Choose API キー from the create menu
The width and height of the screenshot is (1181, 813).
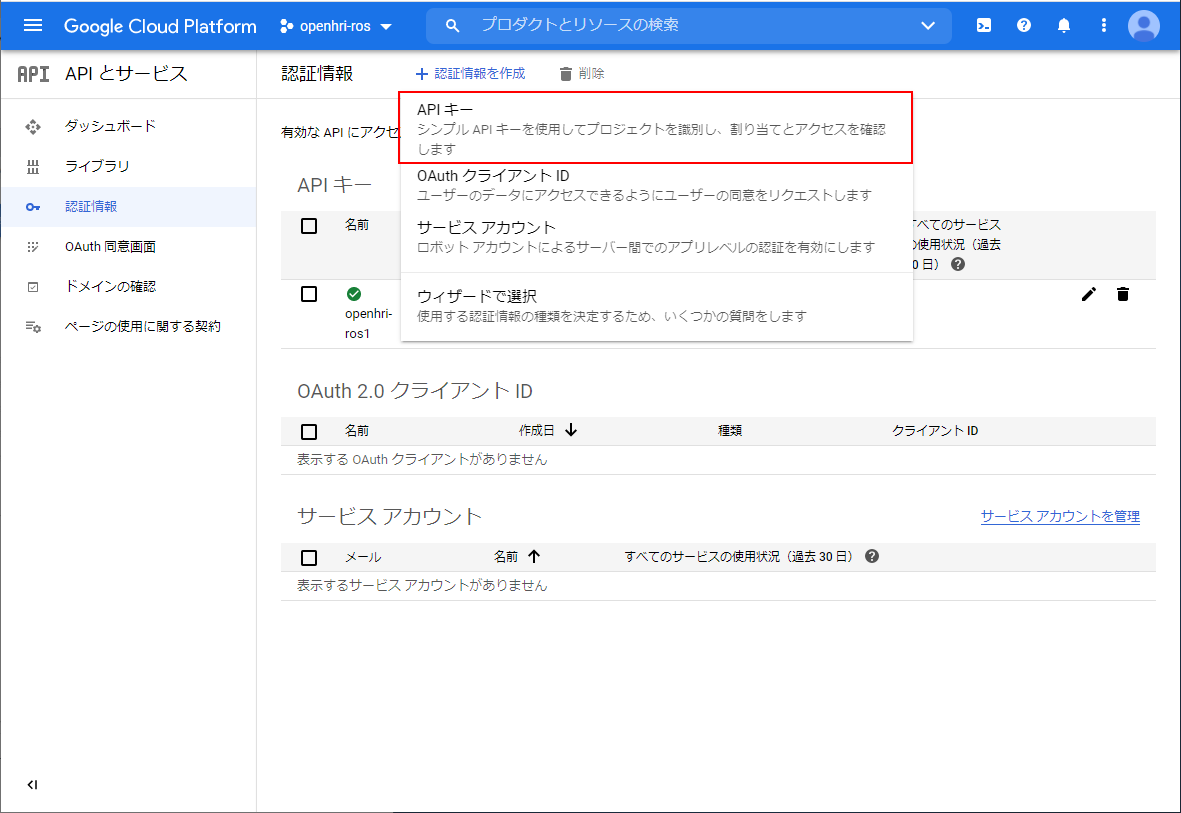pyautogui.click(x=655, y=128)
